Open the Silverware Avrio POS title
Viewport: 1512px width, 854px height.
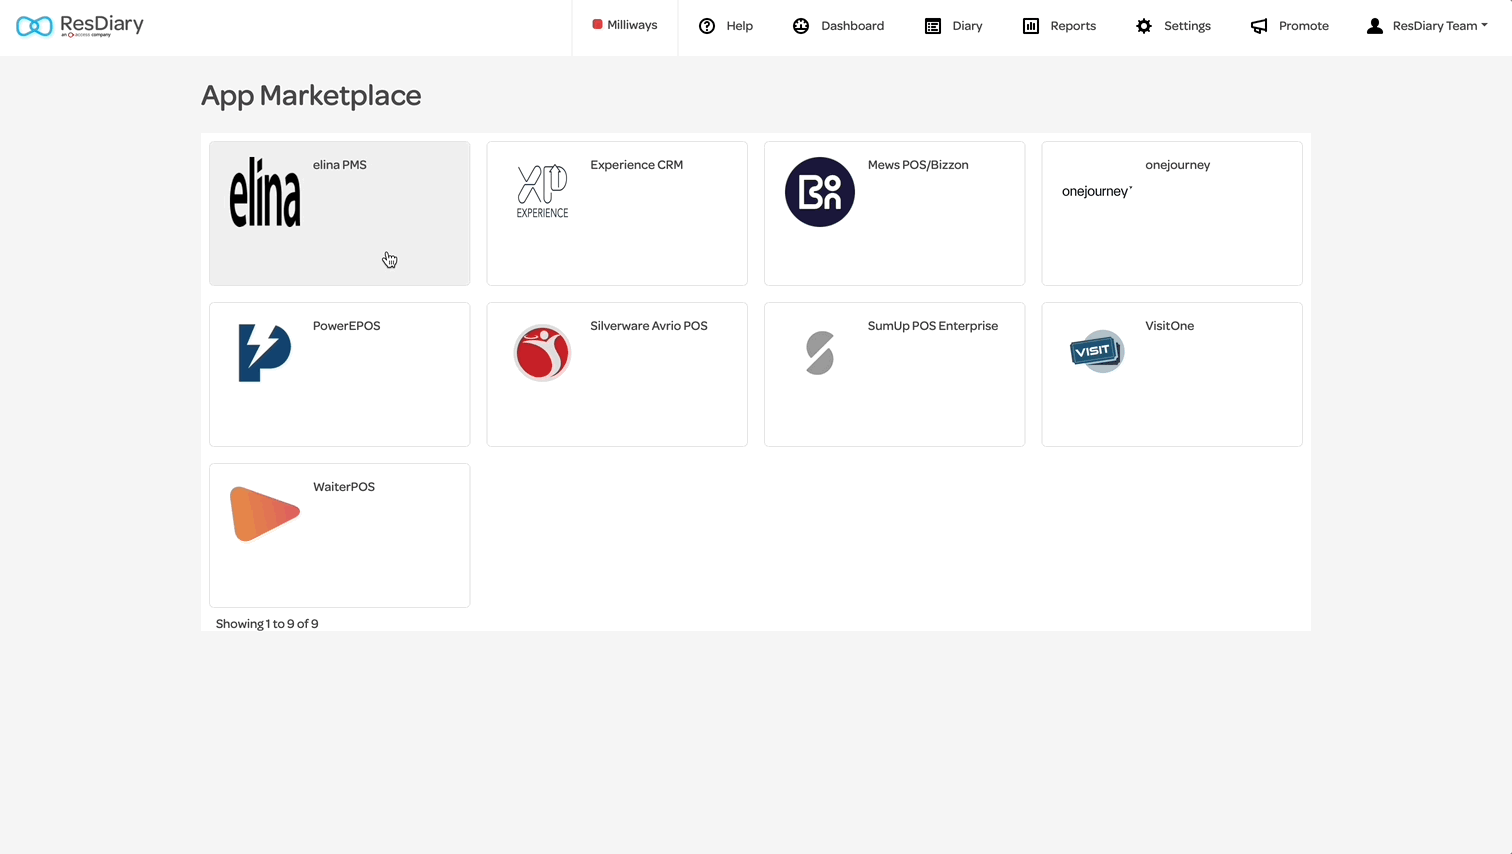point(649,326)
